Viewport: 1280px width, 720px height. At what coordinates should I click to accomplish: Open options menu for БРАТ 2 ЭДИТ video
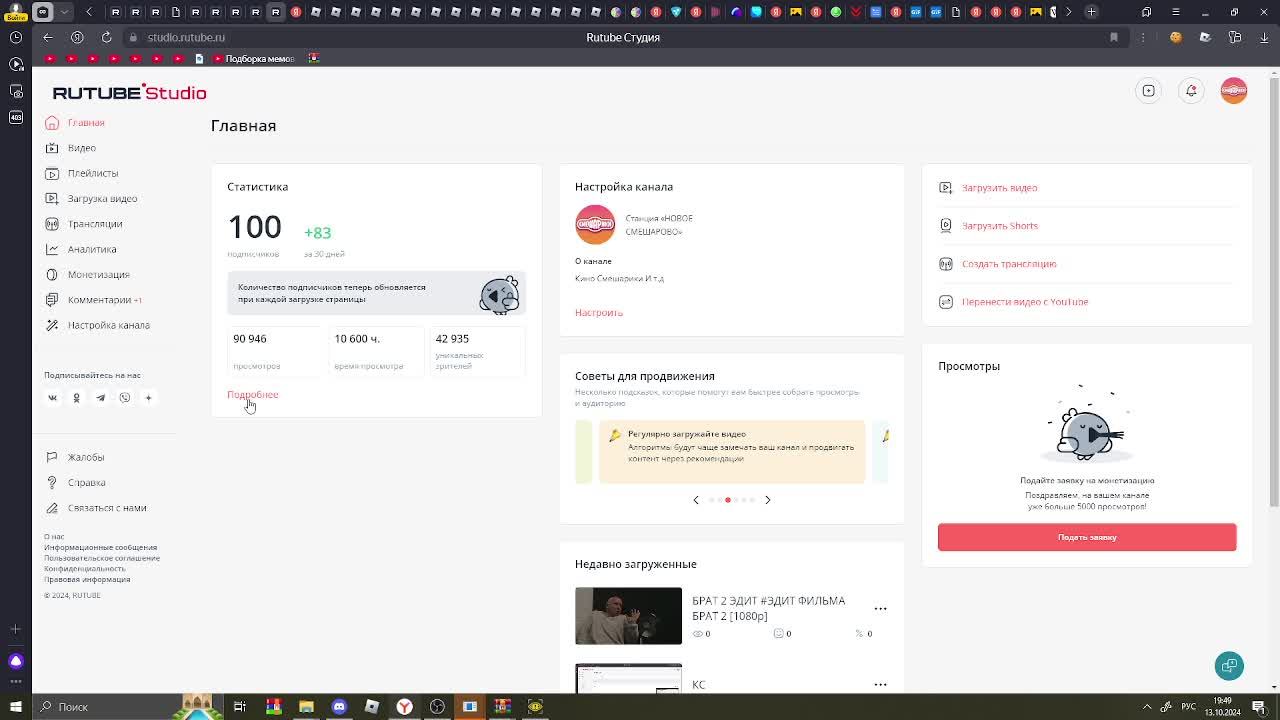(880, 608)
